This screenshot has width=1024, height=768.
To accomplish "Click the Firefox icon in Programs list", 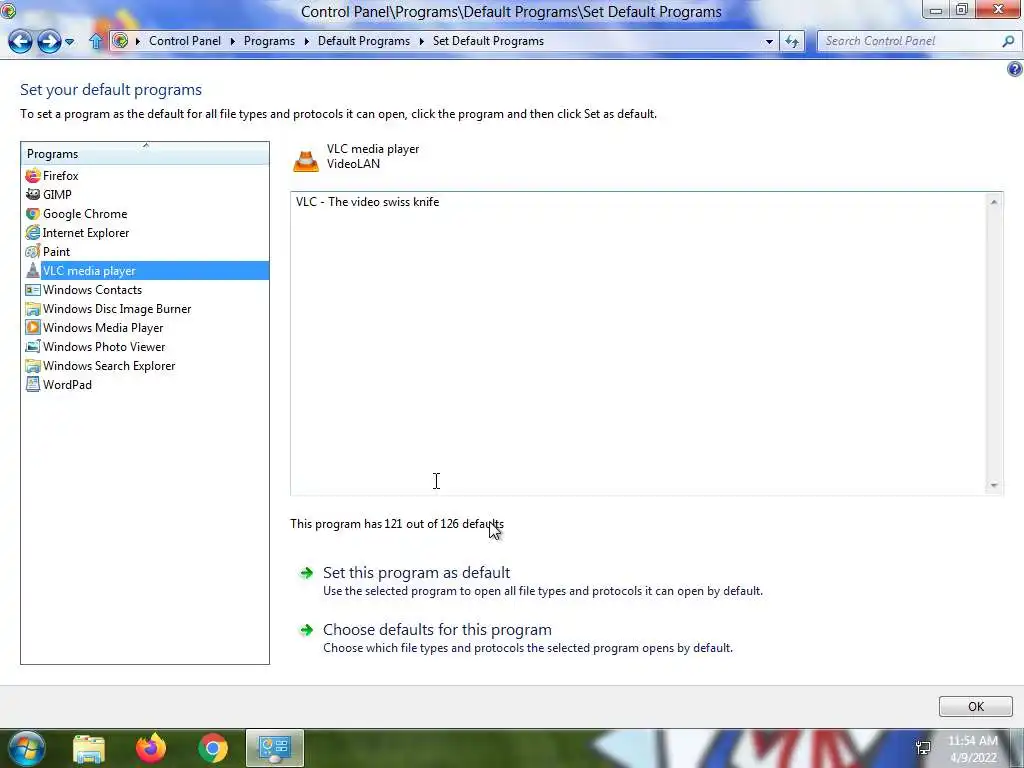I will coord(33,176).
